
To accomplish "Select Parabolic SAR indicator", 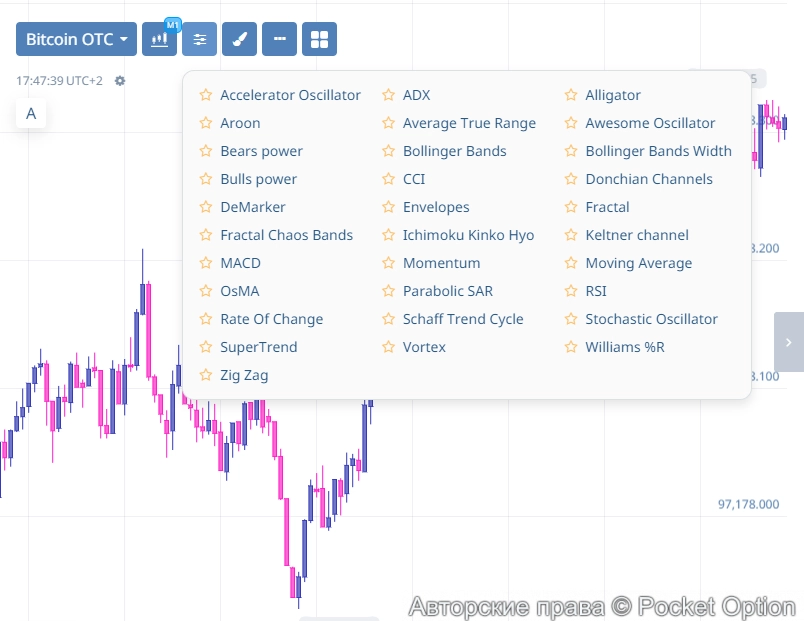I will pos(447,291).
